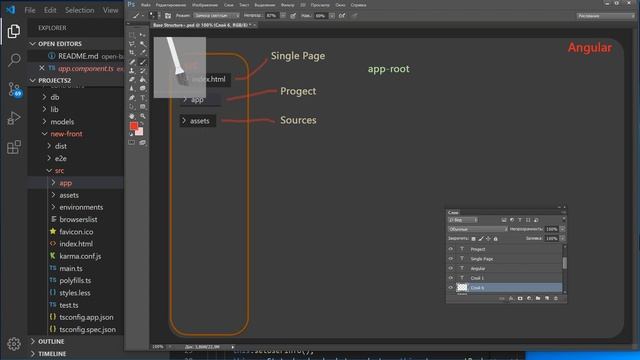Select the Crop tool in Photoshop
Image resolution: width=640 pixels, height=360 pixels.
point(131,52)
